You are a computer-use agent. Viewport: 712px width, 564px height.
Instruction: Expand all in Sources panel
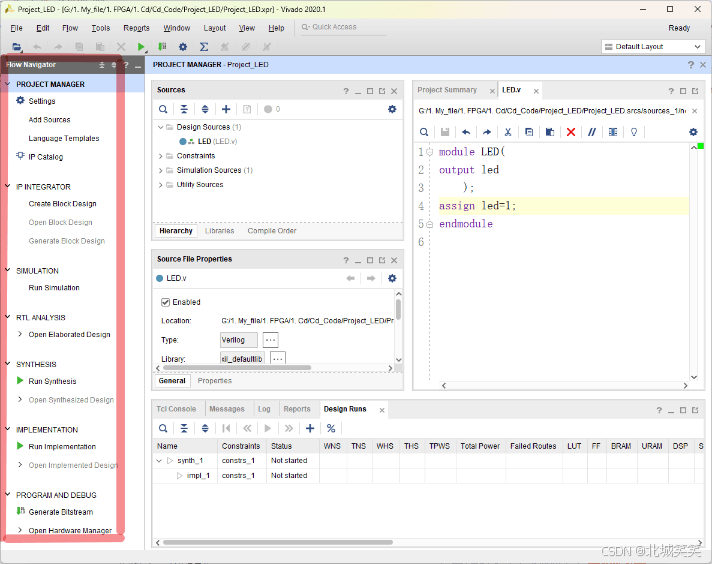tap(205, 109)
